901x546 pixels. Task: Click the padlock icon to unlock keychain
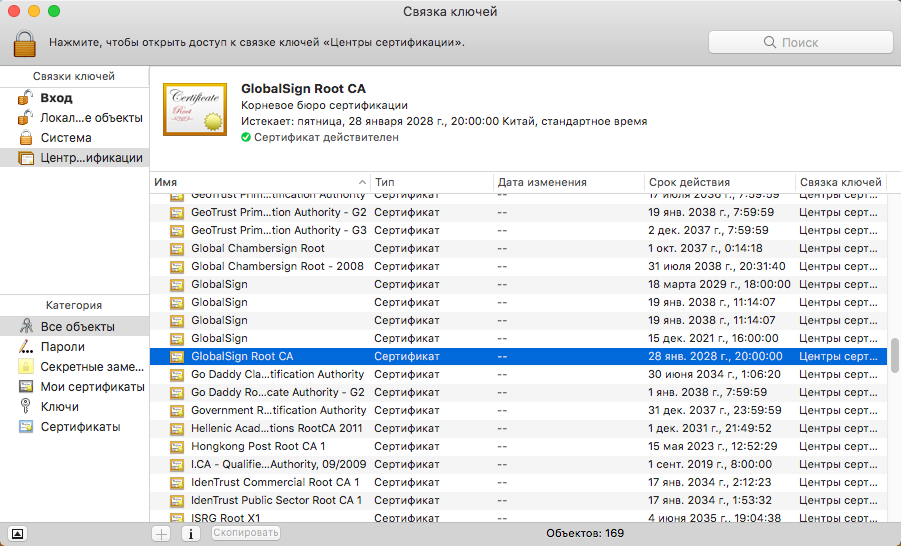25,43
